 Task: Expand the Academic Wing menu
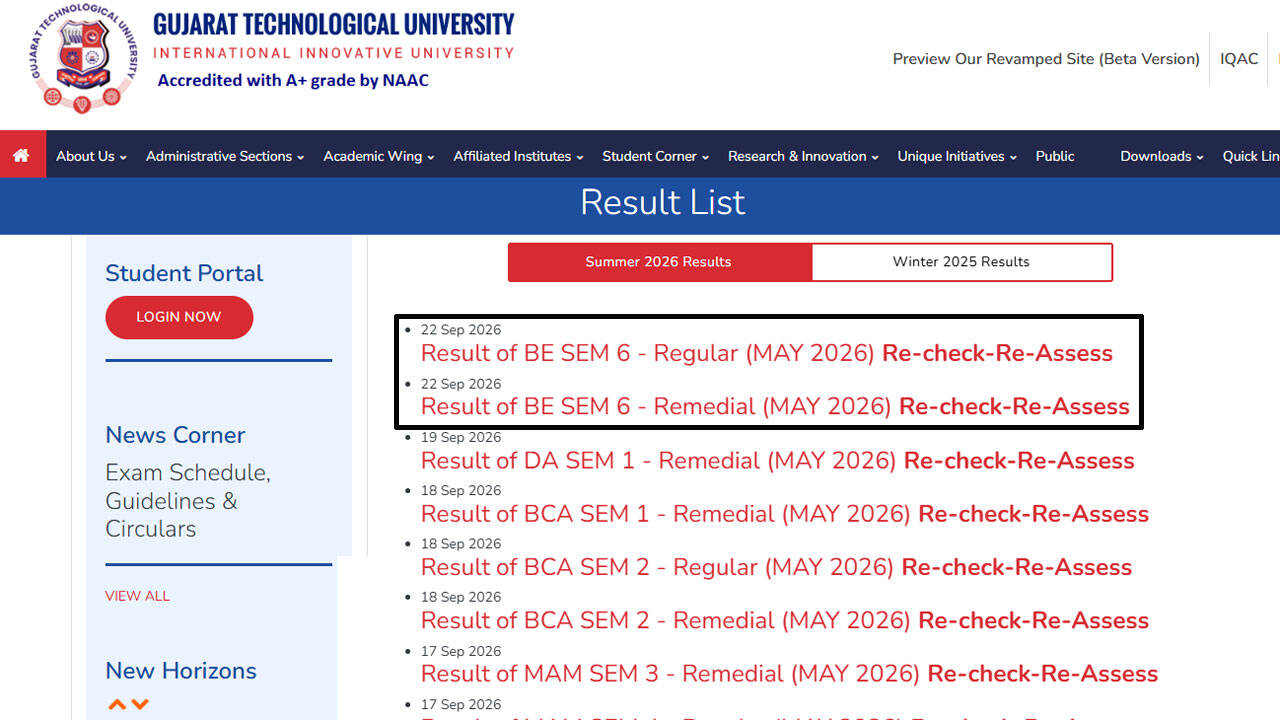point(379,156)
